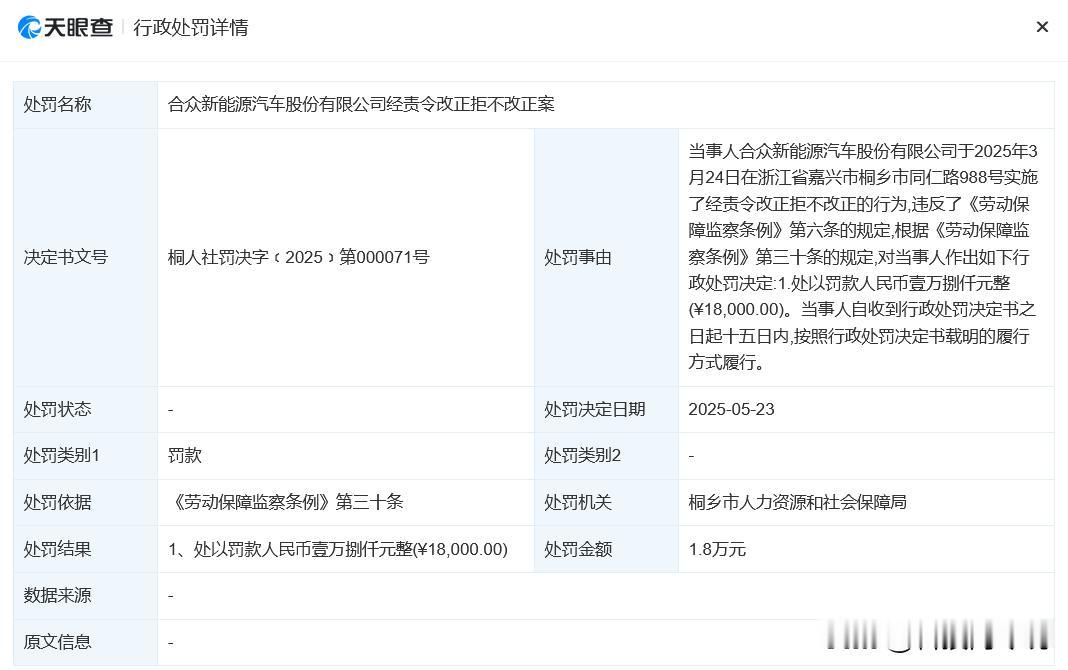Image resolution: width=1068 pixels, height=670 pixels.
Task: Select the 罚款 value
Action: [185, 456]
